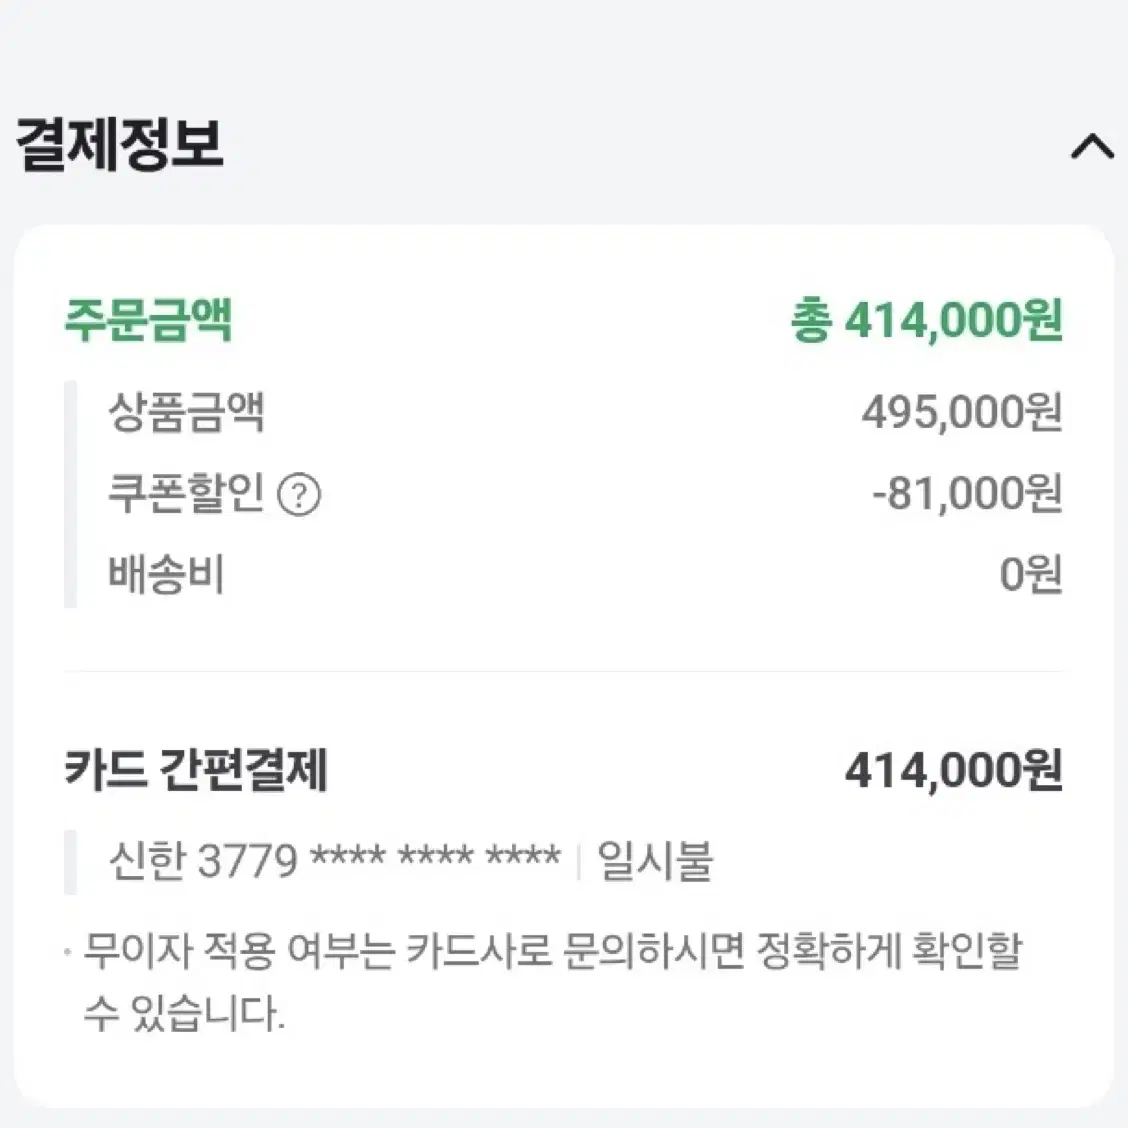Viewport: 1128px width, 1128px height.
Task: Tap the gray bar beside order details
Action: pos(70,494)
